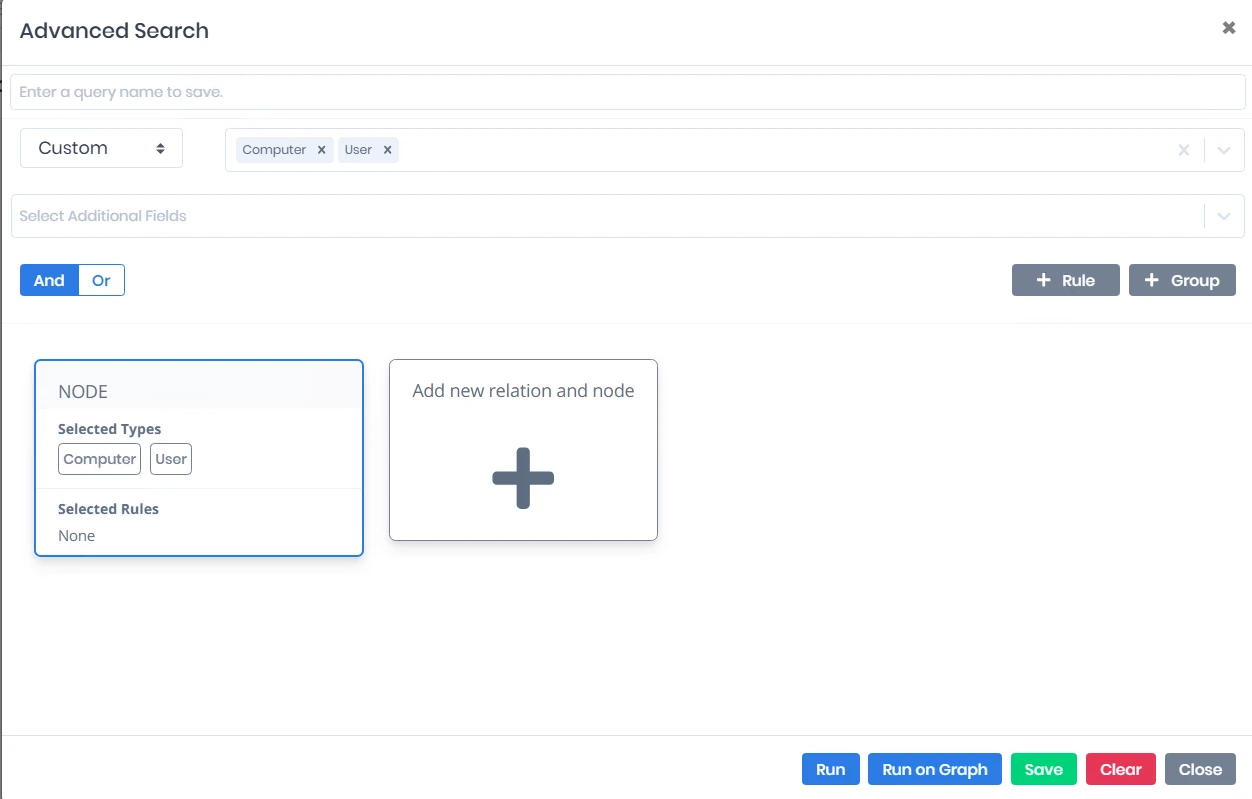1252x799 pixels.
Task: Select the Or operator
Action: pos(101,280)
